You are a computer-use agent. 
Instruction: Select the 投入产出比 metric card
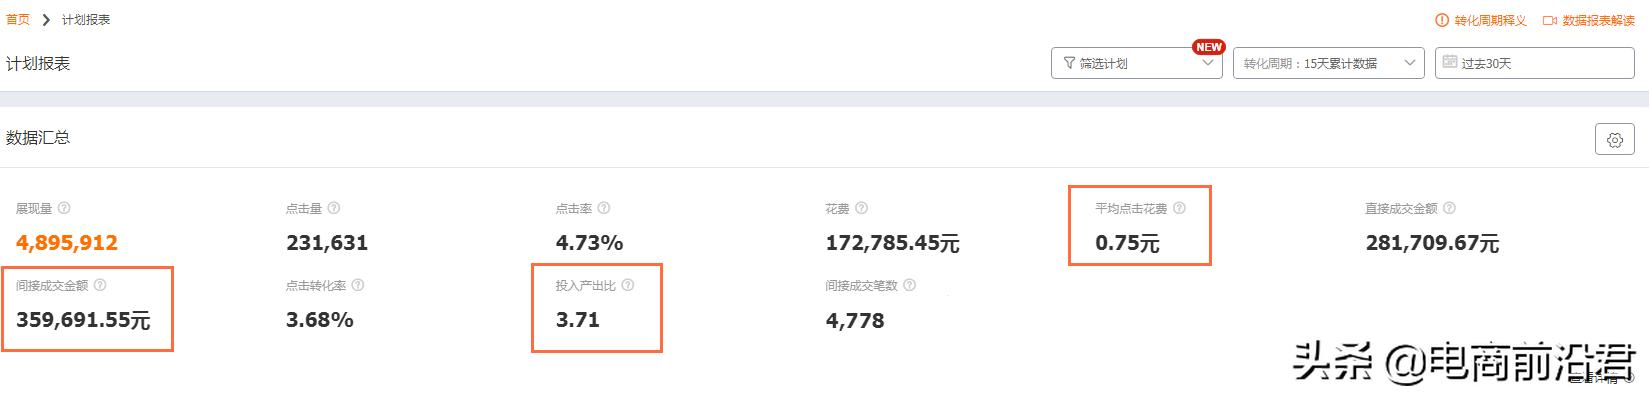point(597,308)
